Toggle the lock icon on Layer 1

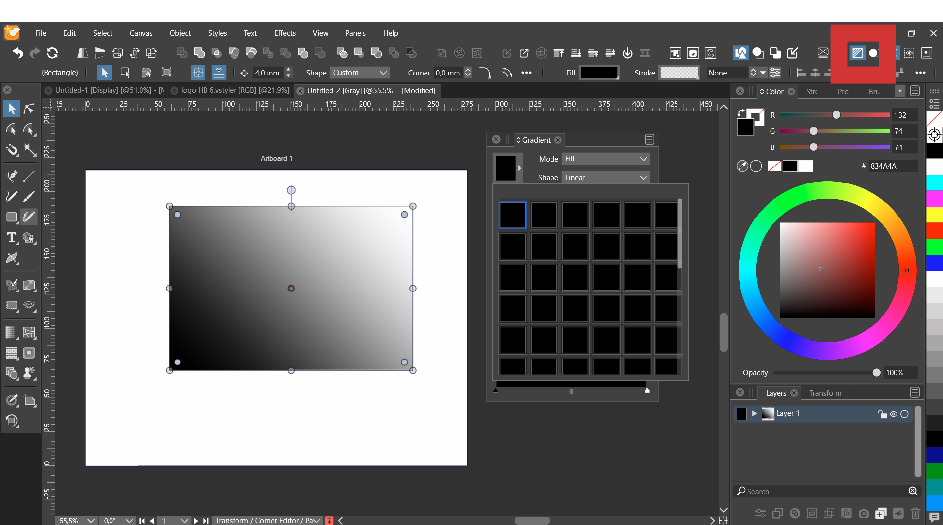point(881,414)
